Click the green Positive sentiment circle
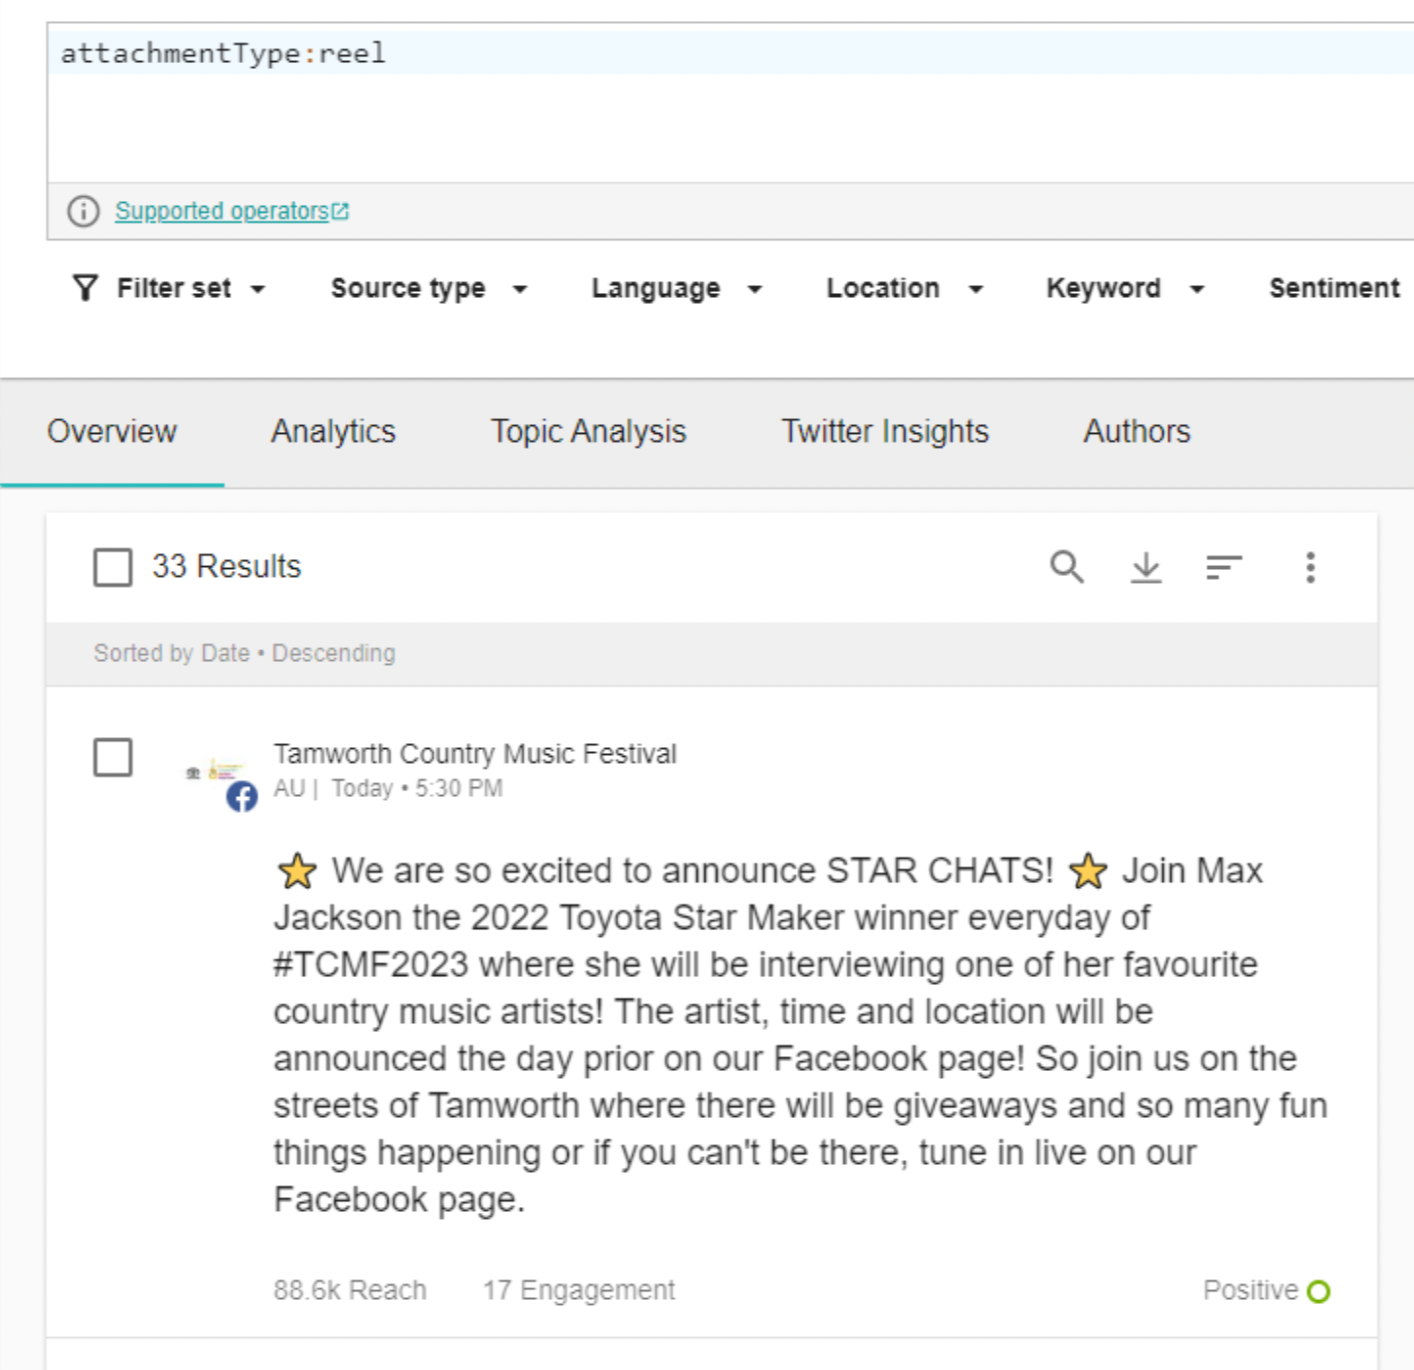Viewport: 1414px width, 1370px height. [1319, 1291]
